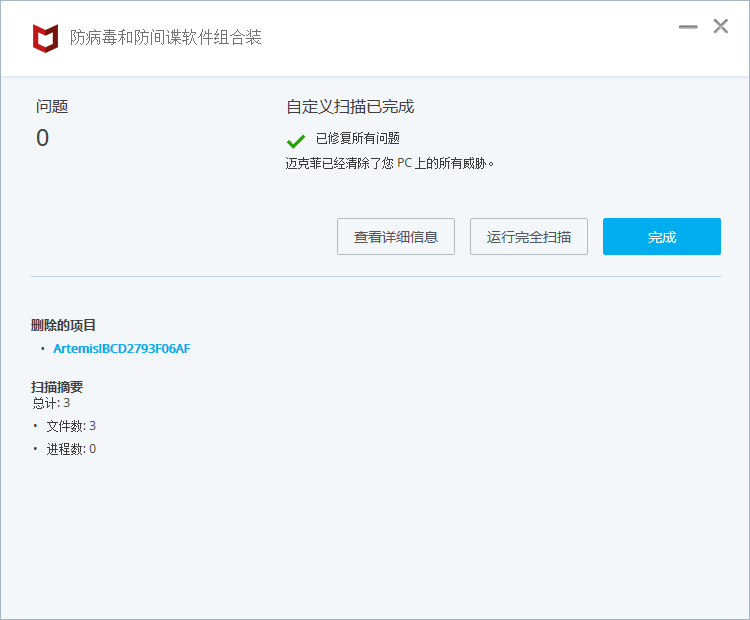Click the 问题 label

click(52, 106)
